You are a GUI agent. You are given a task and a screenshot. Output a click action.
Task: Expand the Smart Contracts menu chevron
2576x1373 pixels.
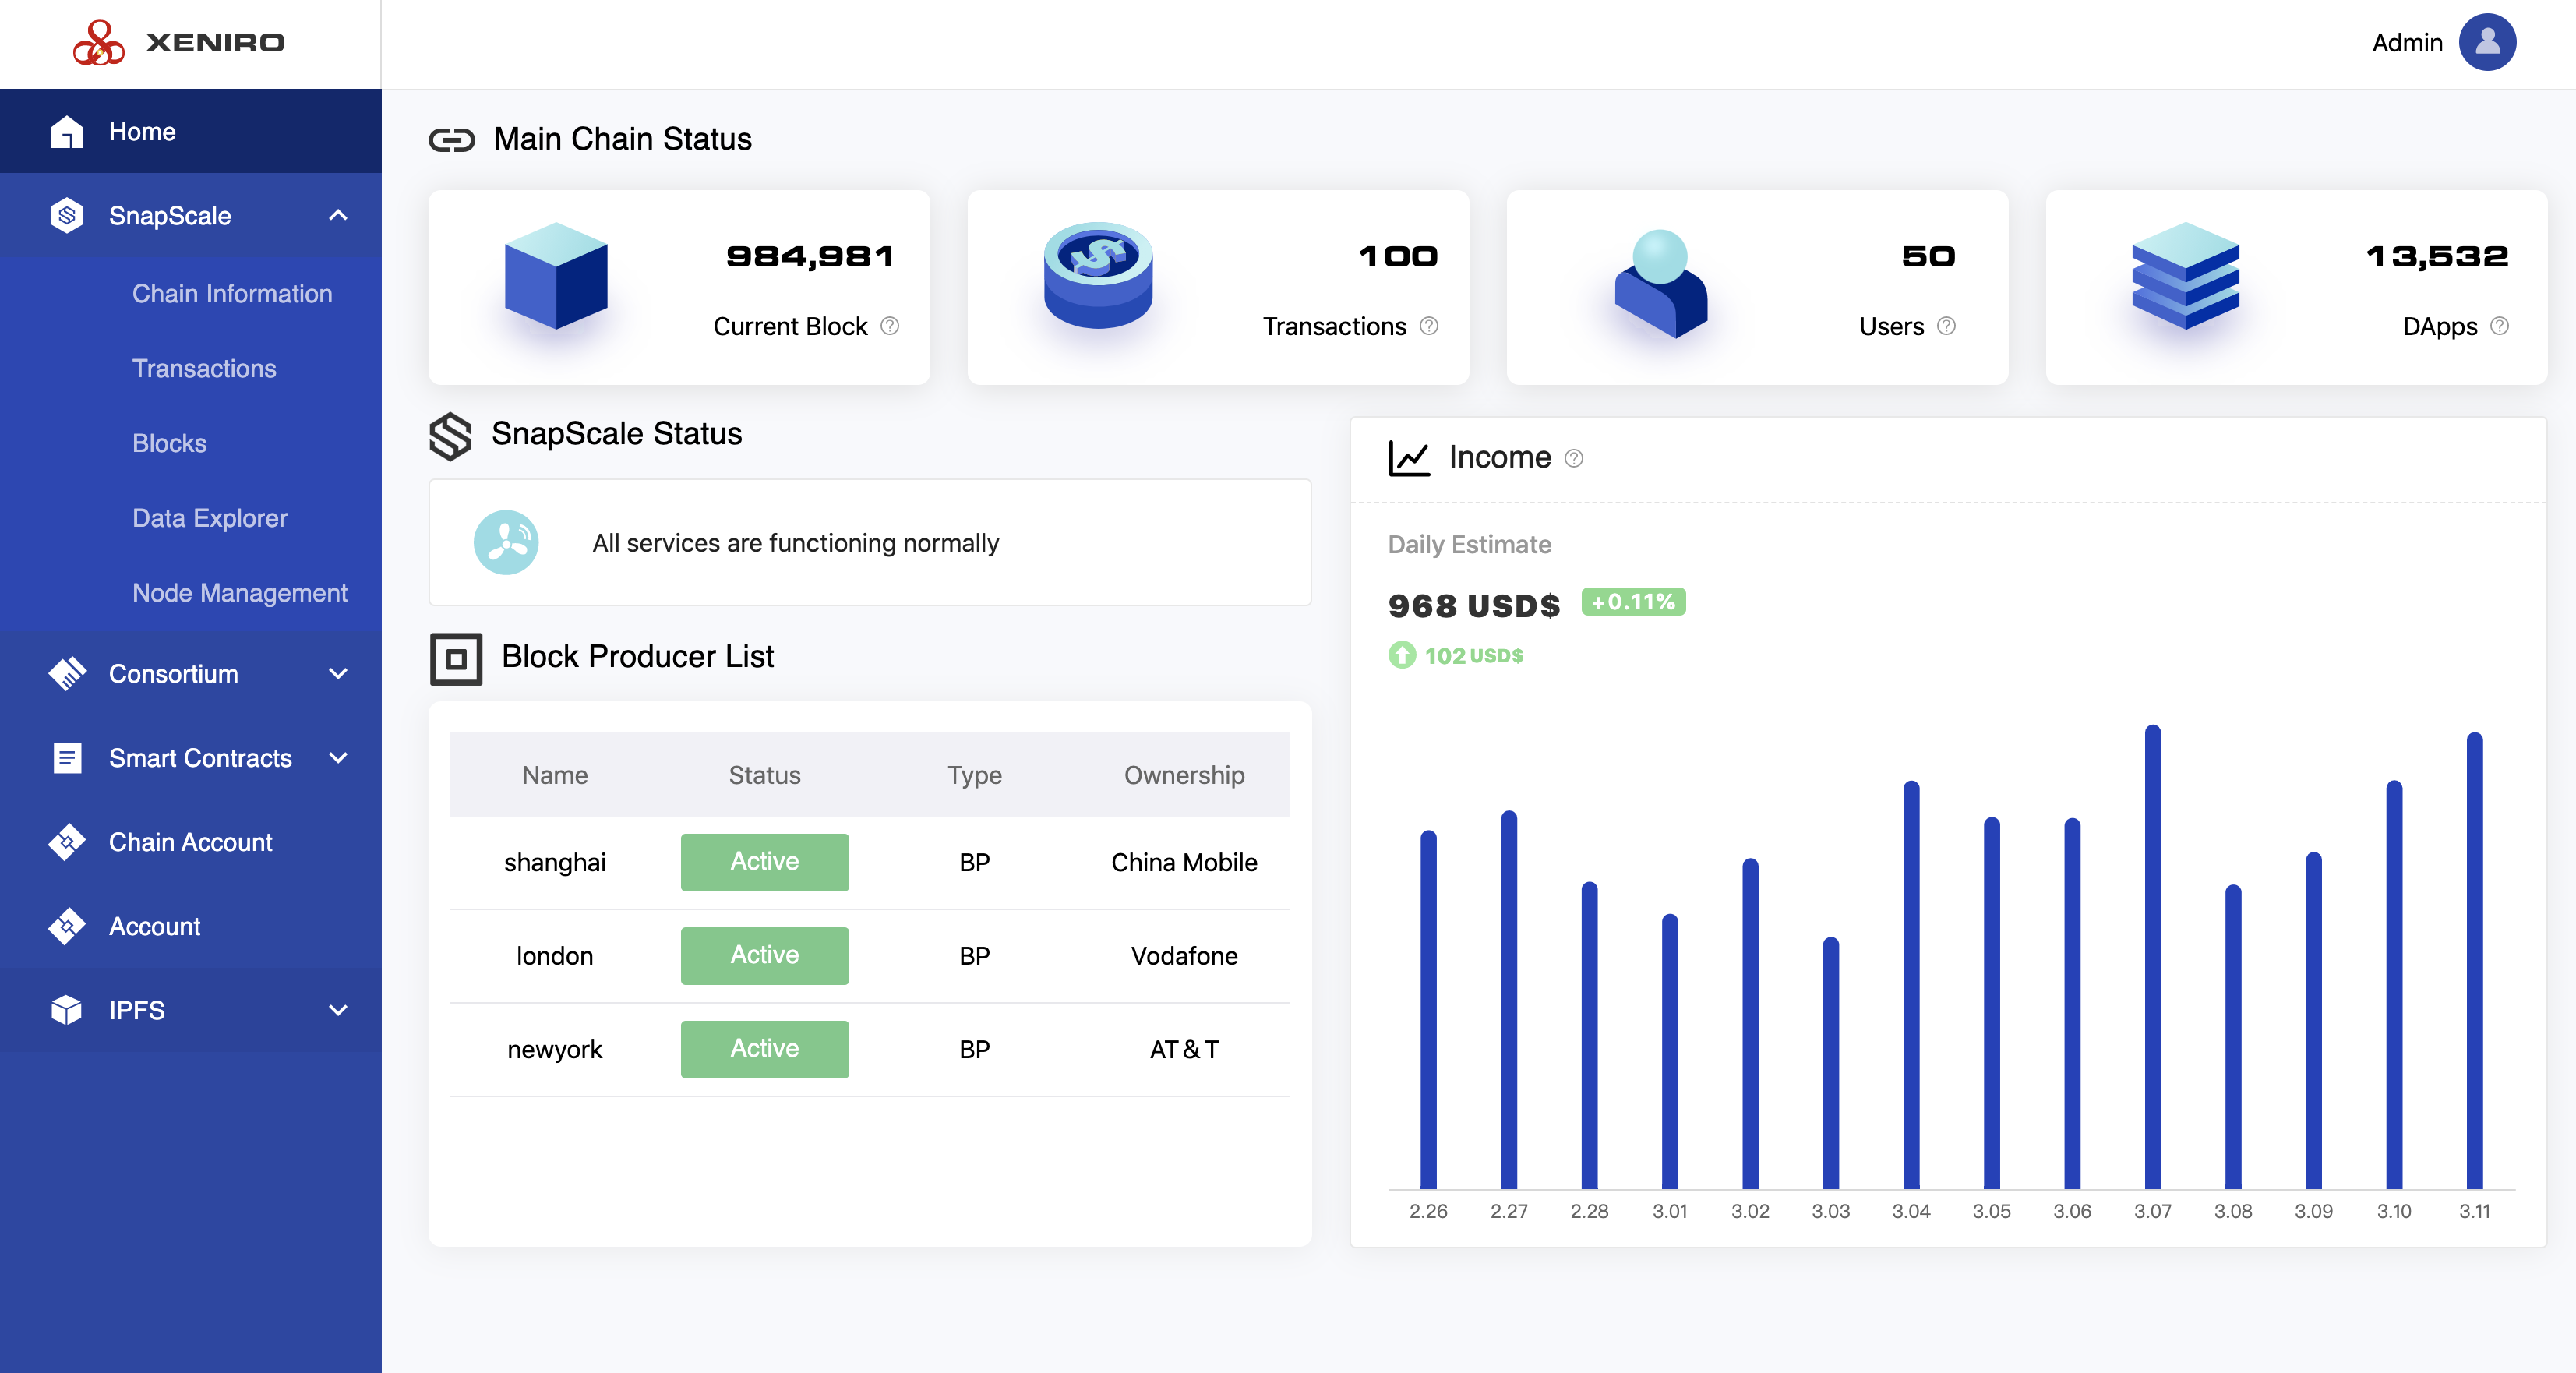click(338, 758)
